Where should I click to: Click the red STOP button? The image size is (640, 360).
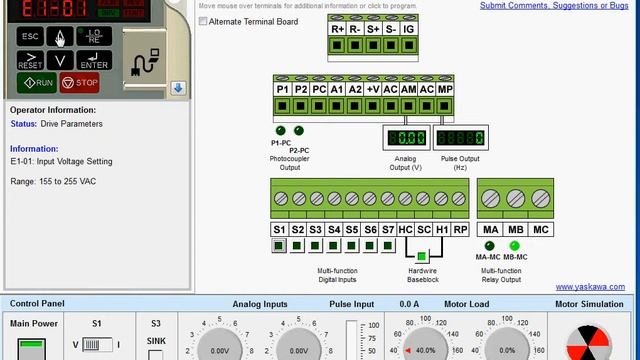coord(80,83)
